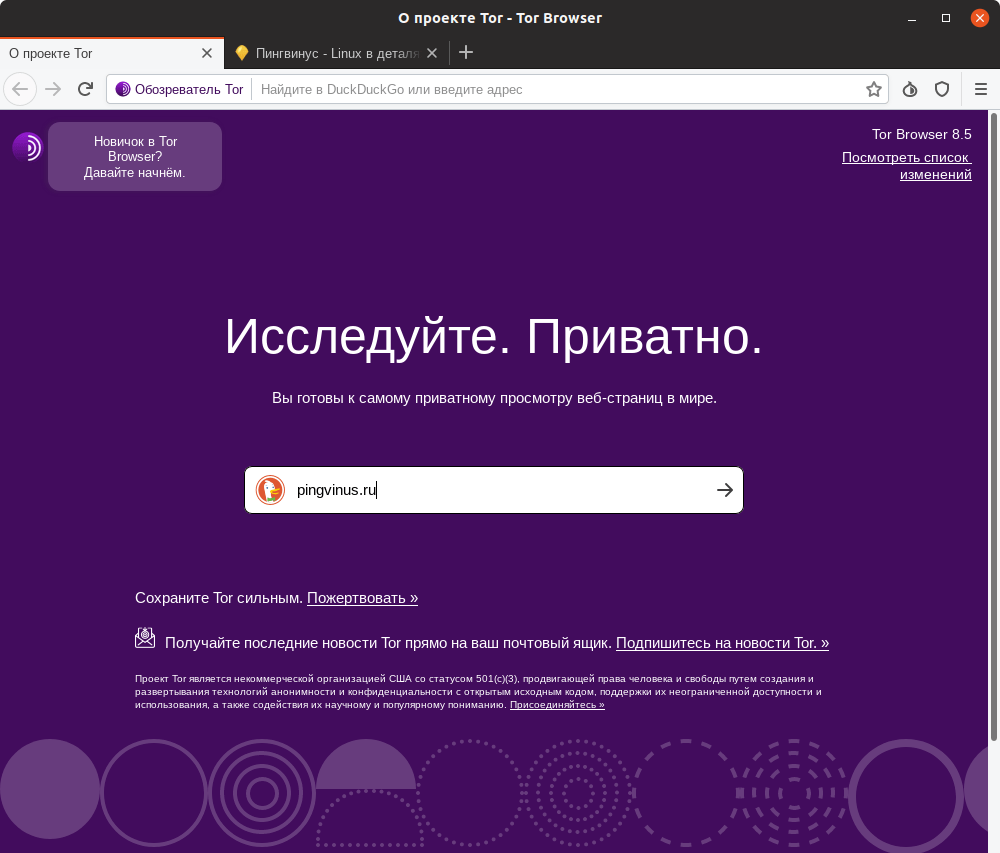Submit the search with arrow button
This screenshot has height=853, width=1000.
click(725, 490)
